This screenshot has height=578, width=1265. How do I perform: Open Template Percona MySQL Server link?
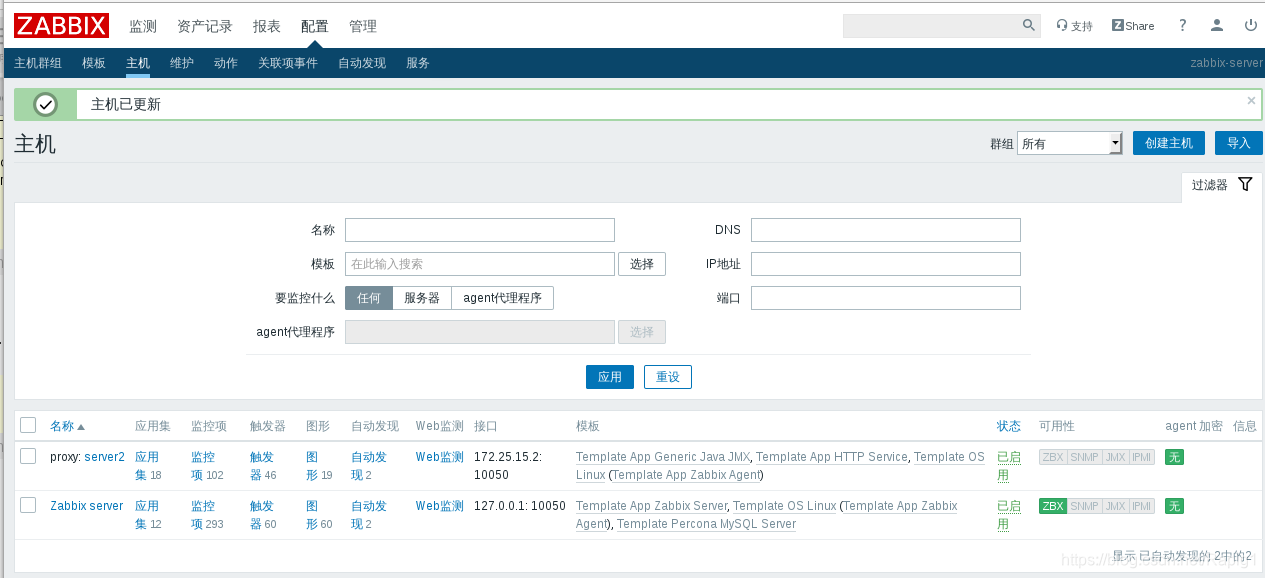coord(706,524)
